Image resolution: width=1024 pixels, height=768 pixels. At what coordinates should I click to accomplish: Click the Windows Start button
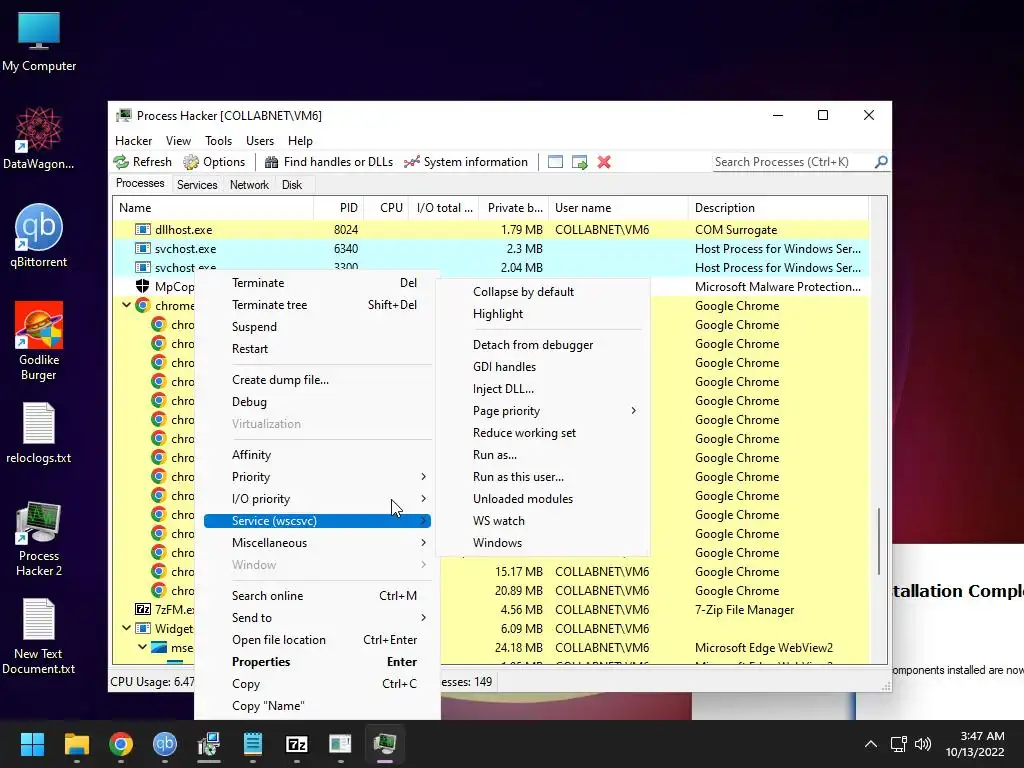coord(32,744)
